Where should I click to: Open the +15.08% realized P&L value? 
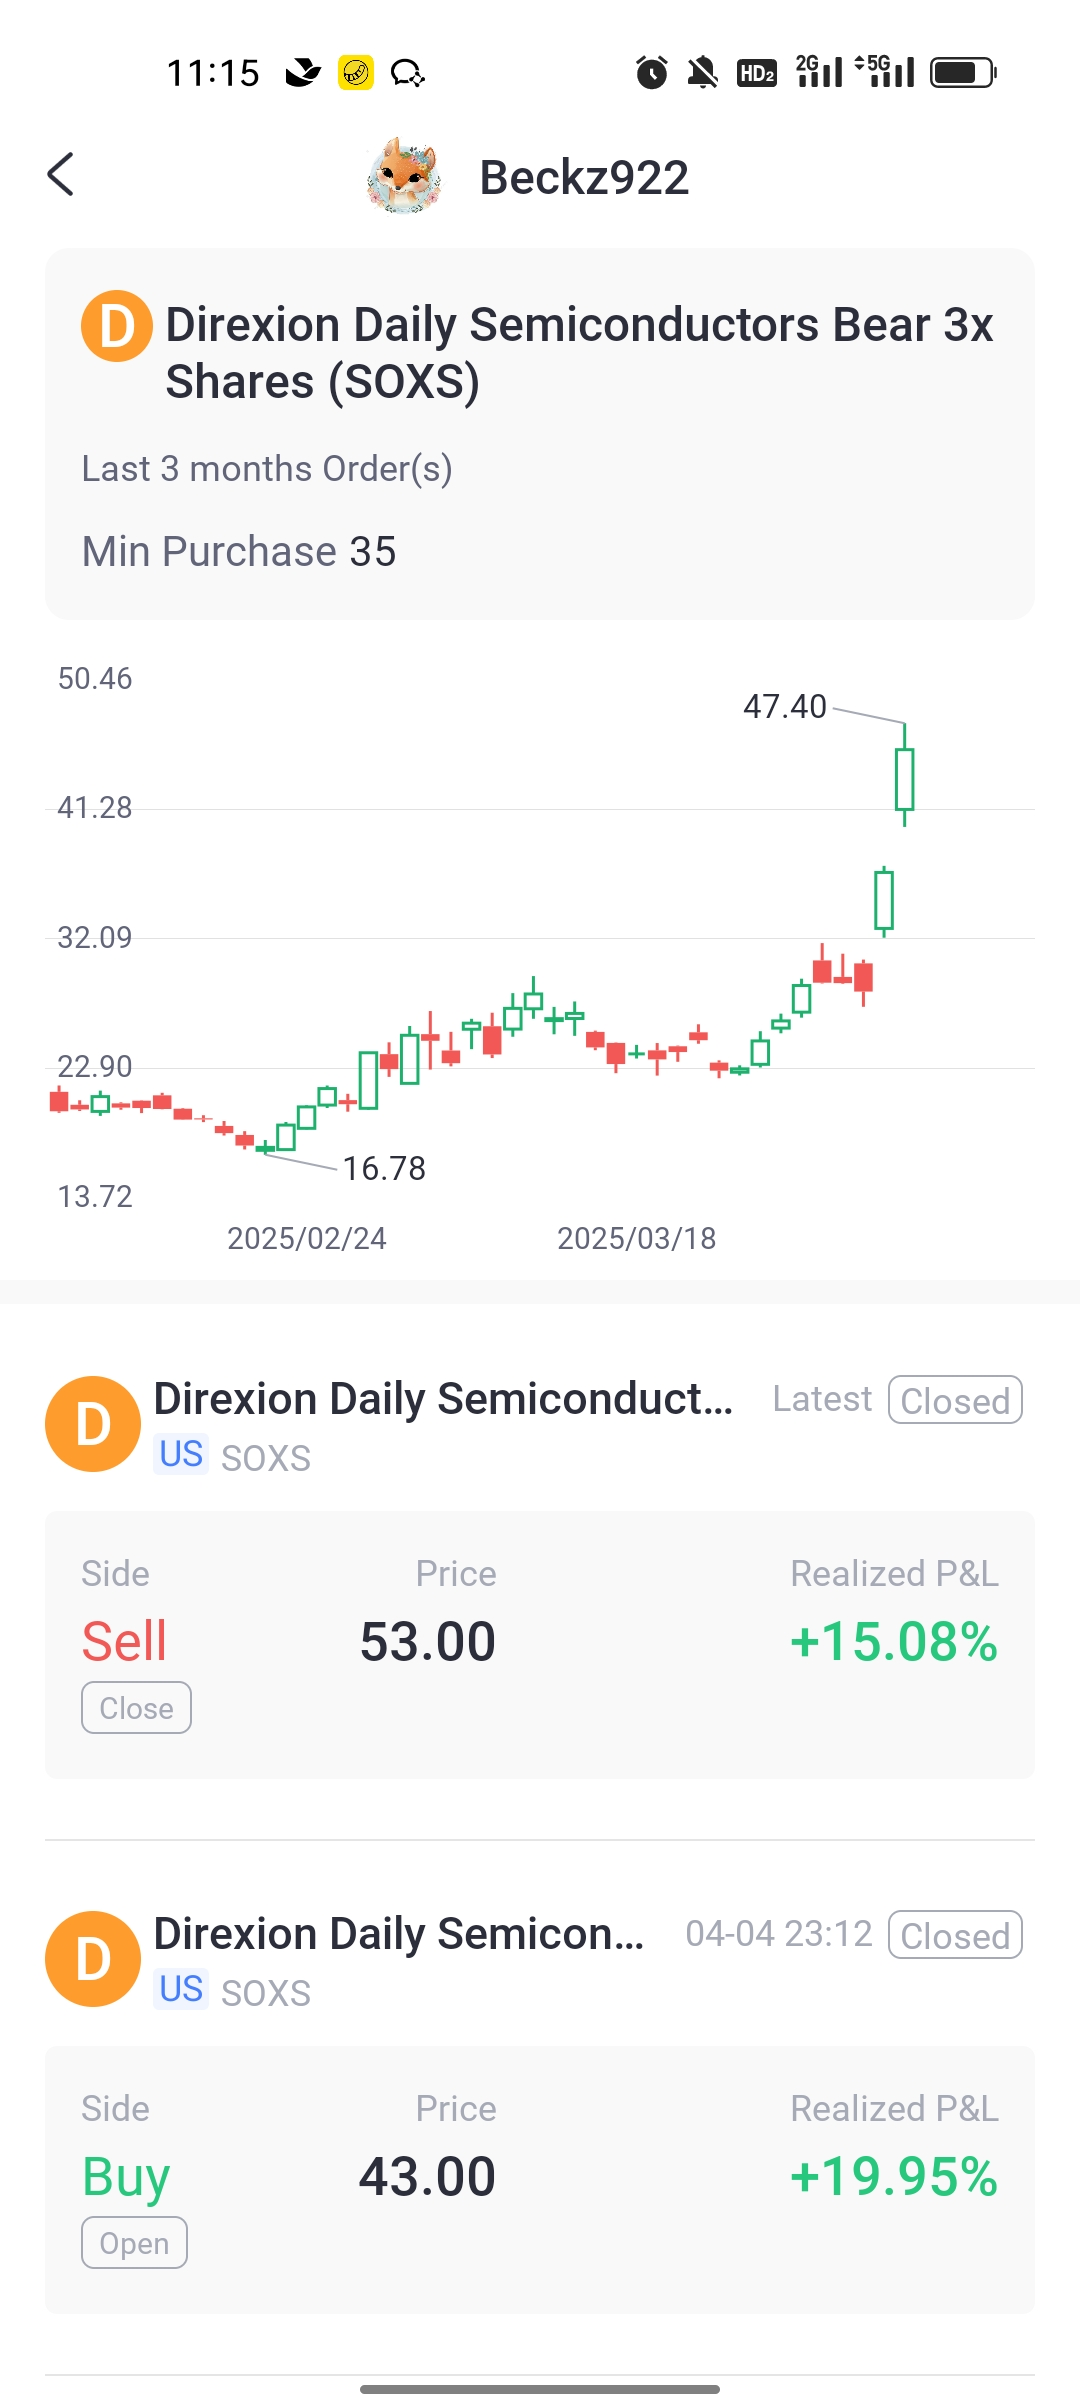[x=893, y=1642]
